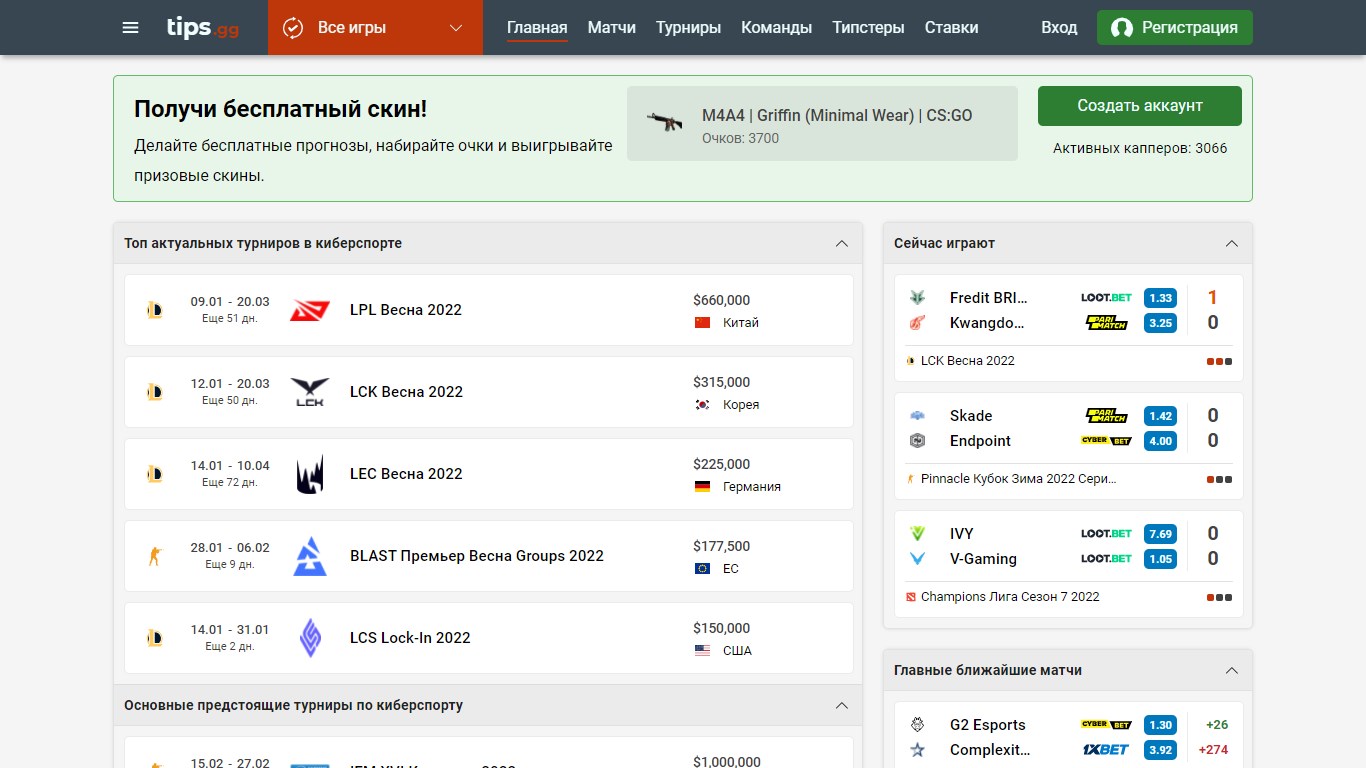Click the EU flag icon
Screen dimensions: 1366x768
click(702, 569)
